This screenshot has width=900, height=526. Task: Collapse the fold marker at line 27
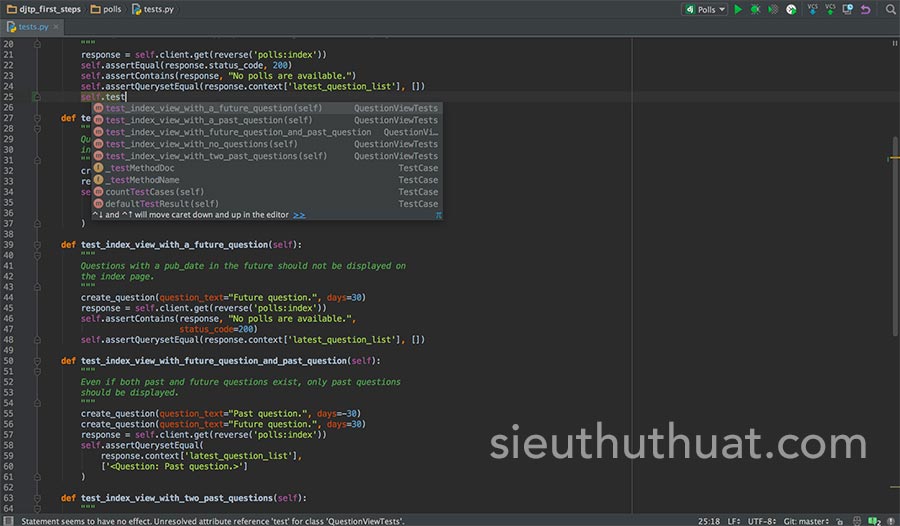coord(37,118)
